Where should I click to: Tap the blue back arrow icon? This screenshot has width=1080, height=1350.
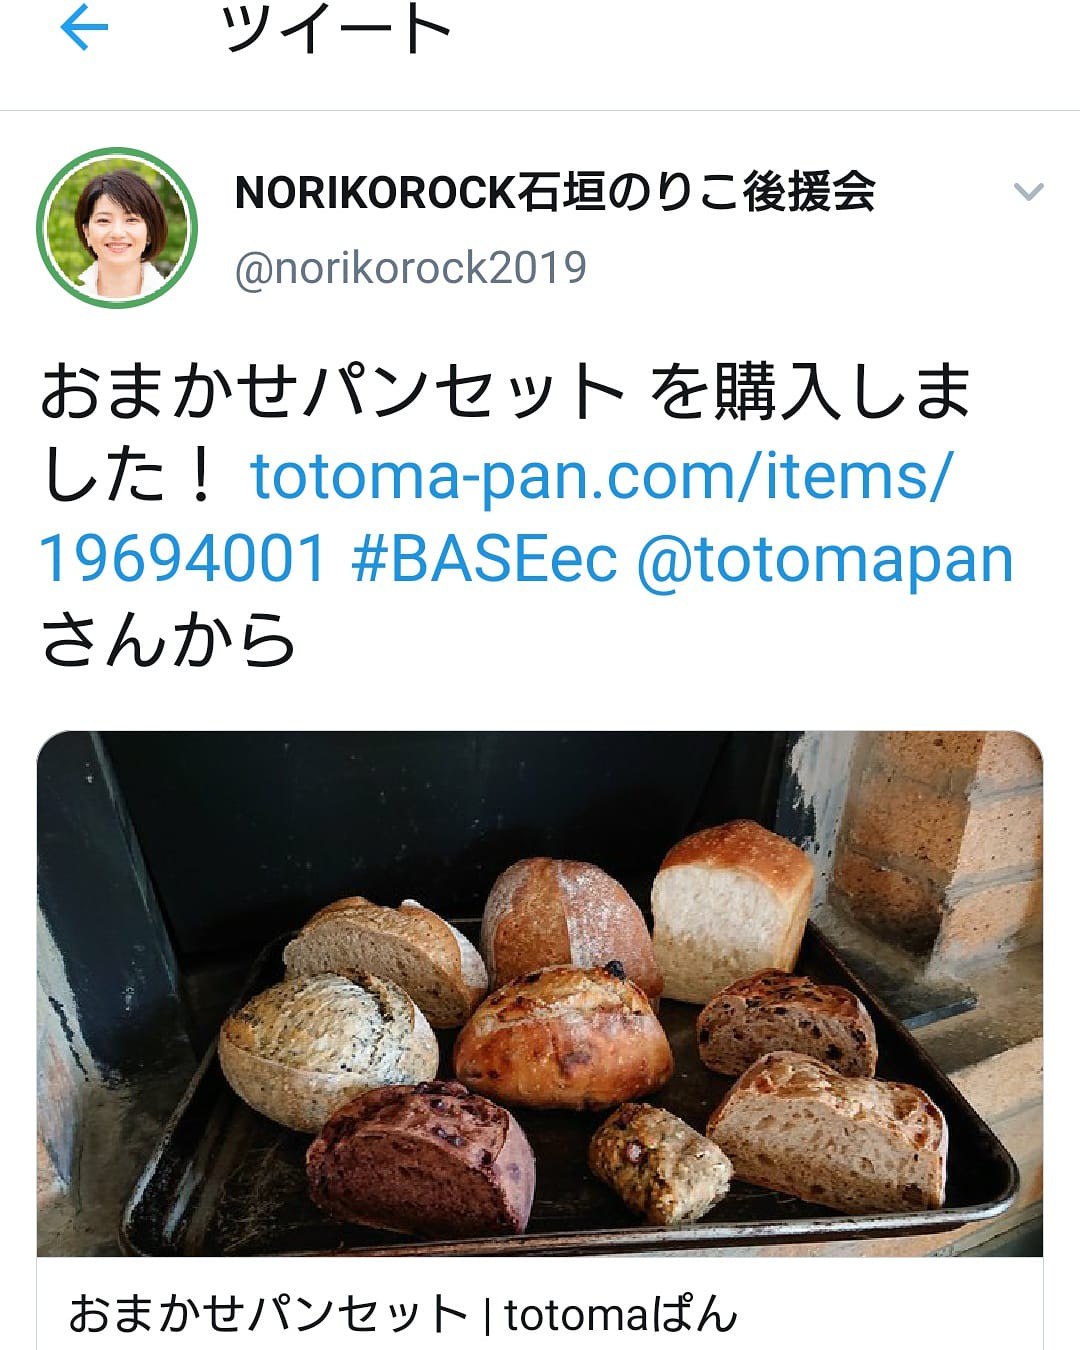point(84,29)
